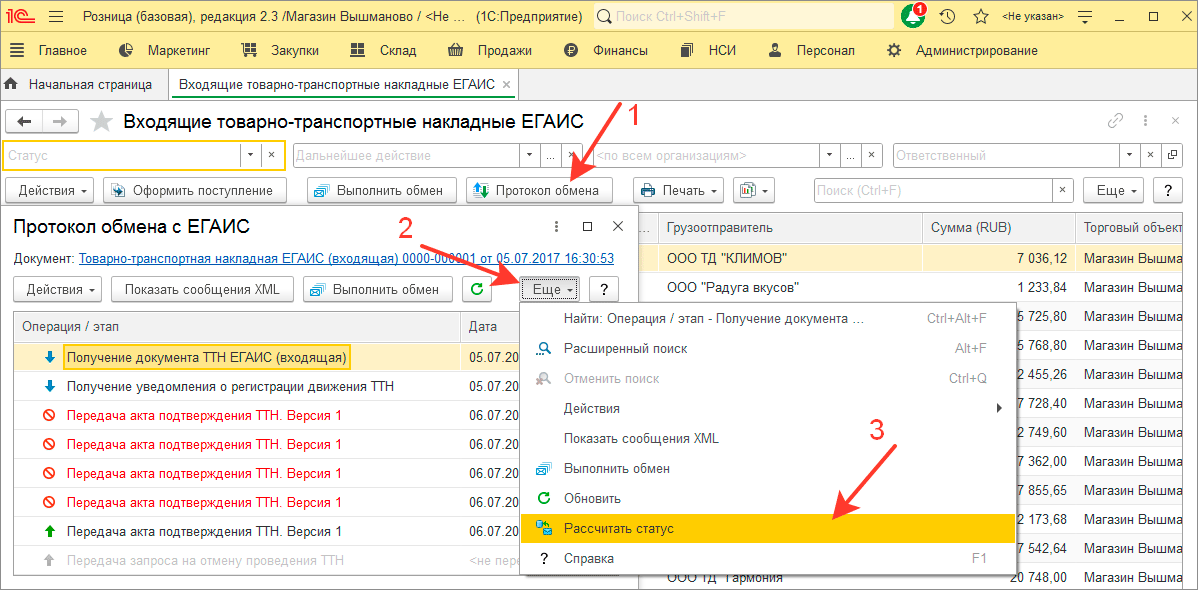
Task: Click Протокол обмена button
Action: (x=539, y=190)
